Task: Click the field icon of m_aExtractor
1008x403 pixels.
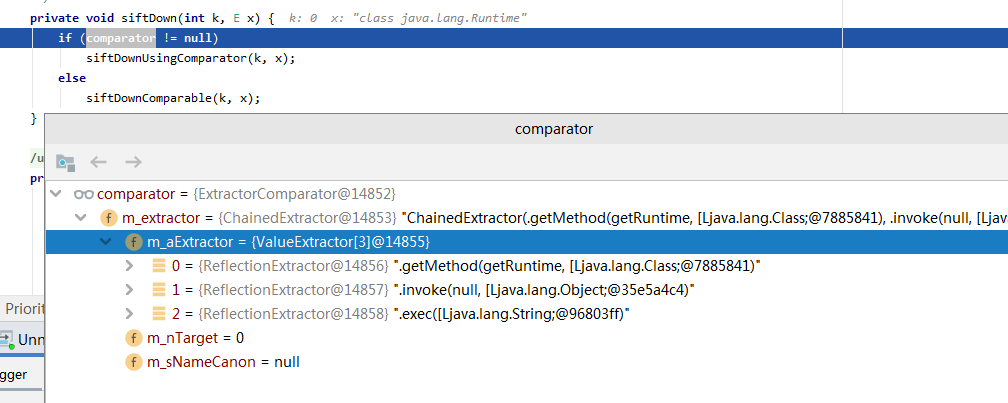Action: tap(133, 242)
